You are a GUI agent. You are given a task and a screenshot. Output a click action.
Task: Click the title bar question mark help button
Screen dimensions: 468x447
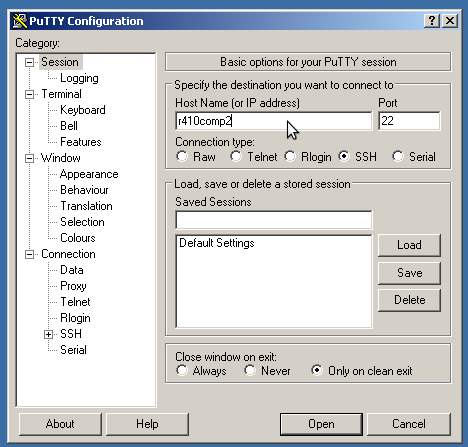tap(432, 21)
